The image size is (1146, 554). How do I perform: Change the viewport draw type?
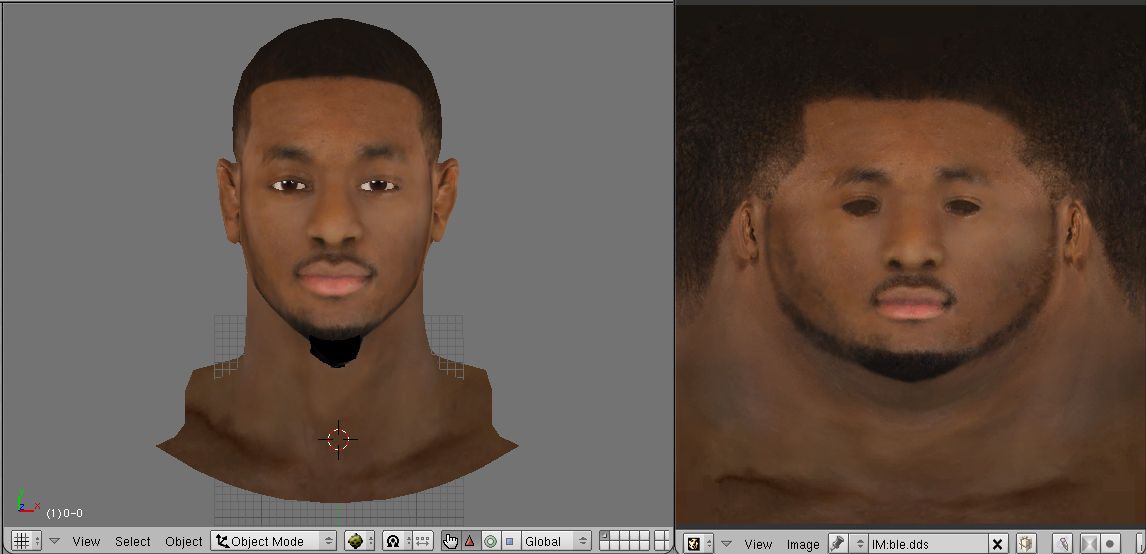[359, 541]
